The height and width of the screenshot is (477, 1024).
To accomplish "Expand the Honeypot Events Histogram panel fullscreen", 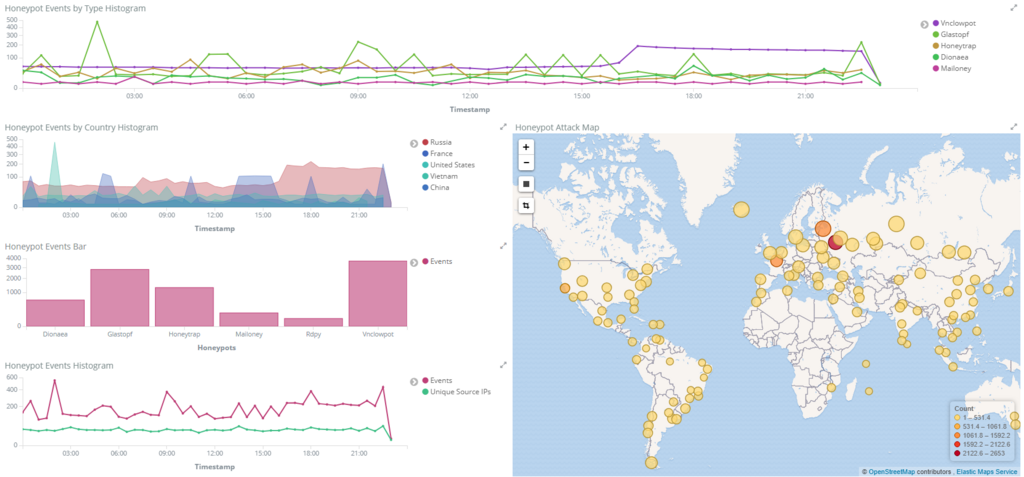I will (503, 365).
